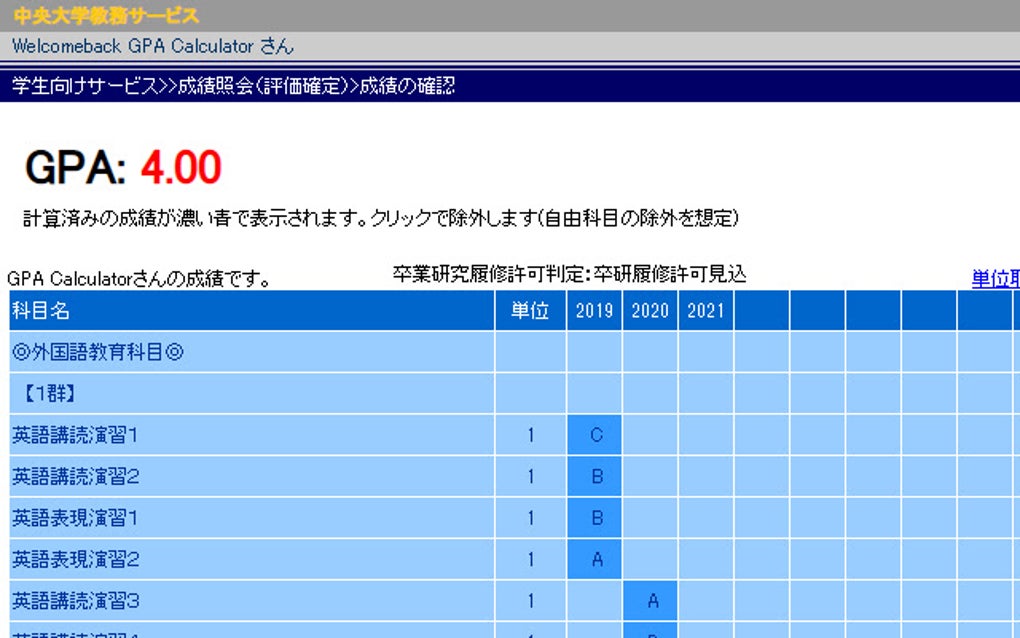Click the Welcomeback GPA Calculator さん banner
This screenshot has width=1020, height=638.
coord(150,46)
